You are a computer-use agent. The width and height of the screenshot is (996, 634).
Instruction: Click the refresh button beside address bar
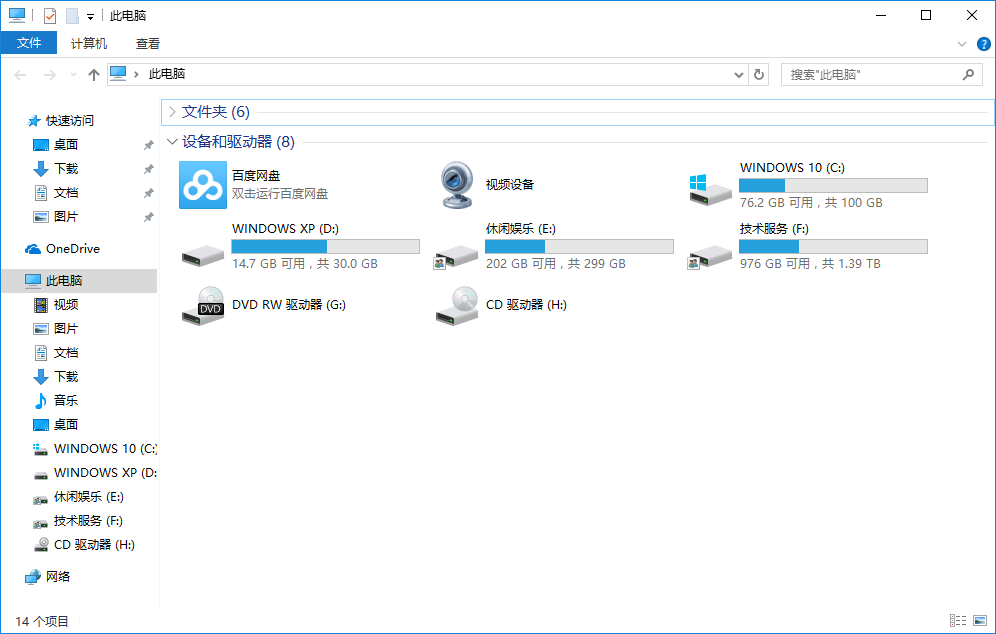tap(759, 75)
